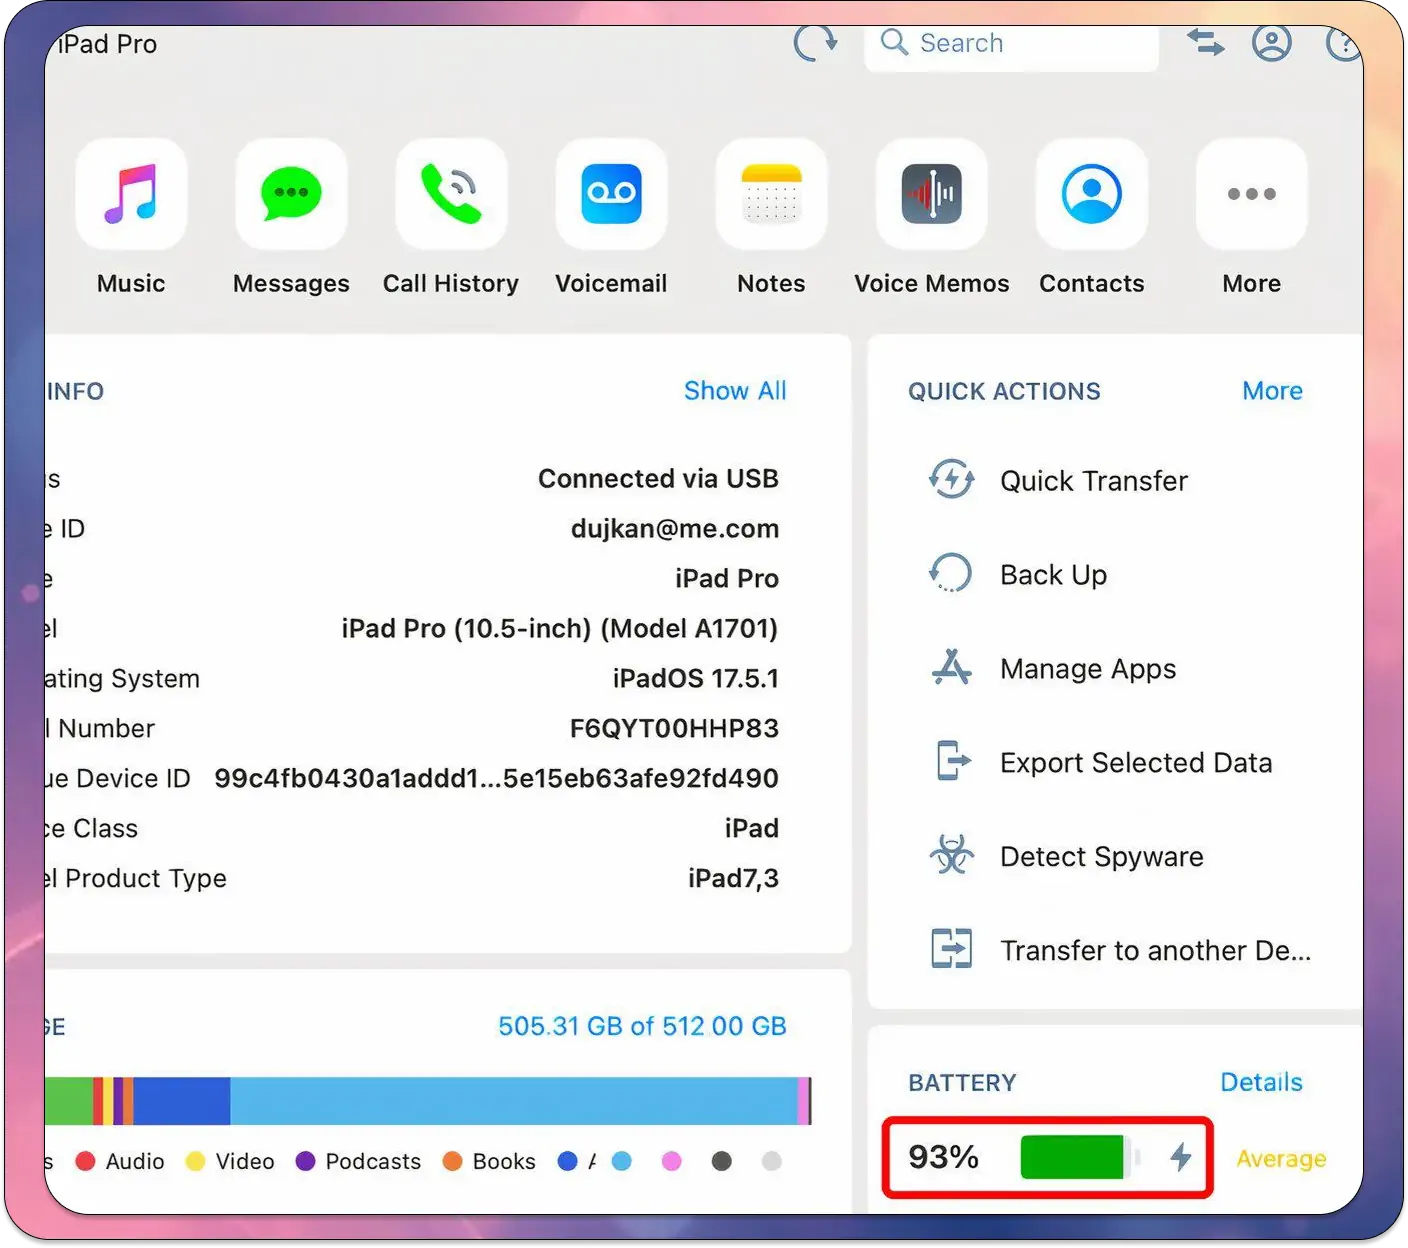Click the iPad Pro window title
Image resolution: width=1408 pixels, height=1248 pixels.
point(106,44)
